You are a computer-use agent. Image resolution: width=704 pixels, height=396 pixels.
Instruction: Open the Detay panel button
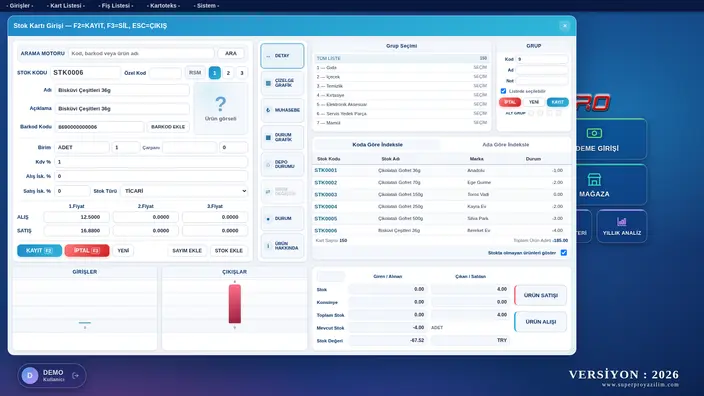282,56
